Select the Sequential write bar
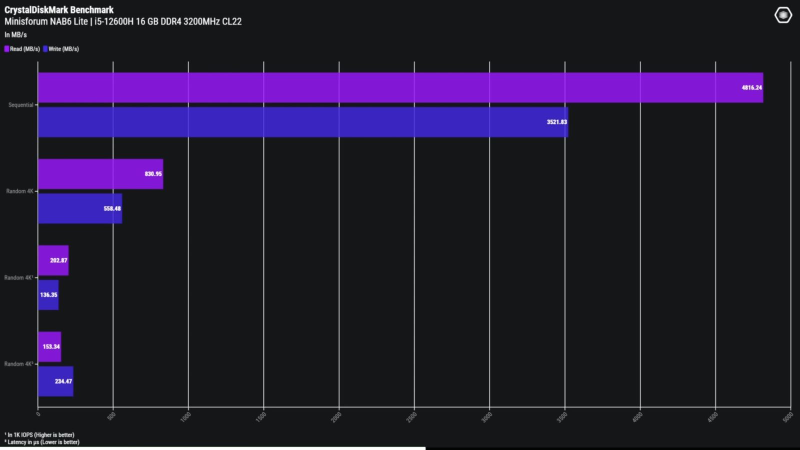 302,122
